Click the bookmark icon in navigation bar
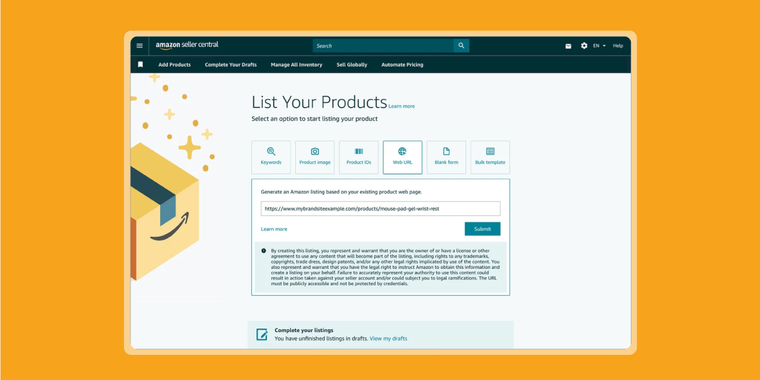The width and height of the screenshot is (760, 380). click(x=141, y=64)
